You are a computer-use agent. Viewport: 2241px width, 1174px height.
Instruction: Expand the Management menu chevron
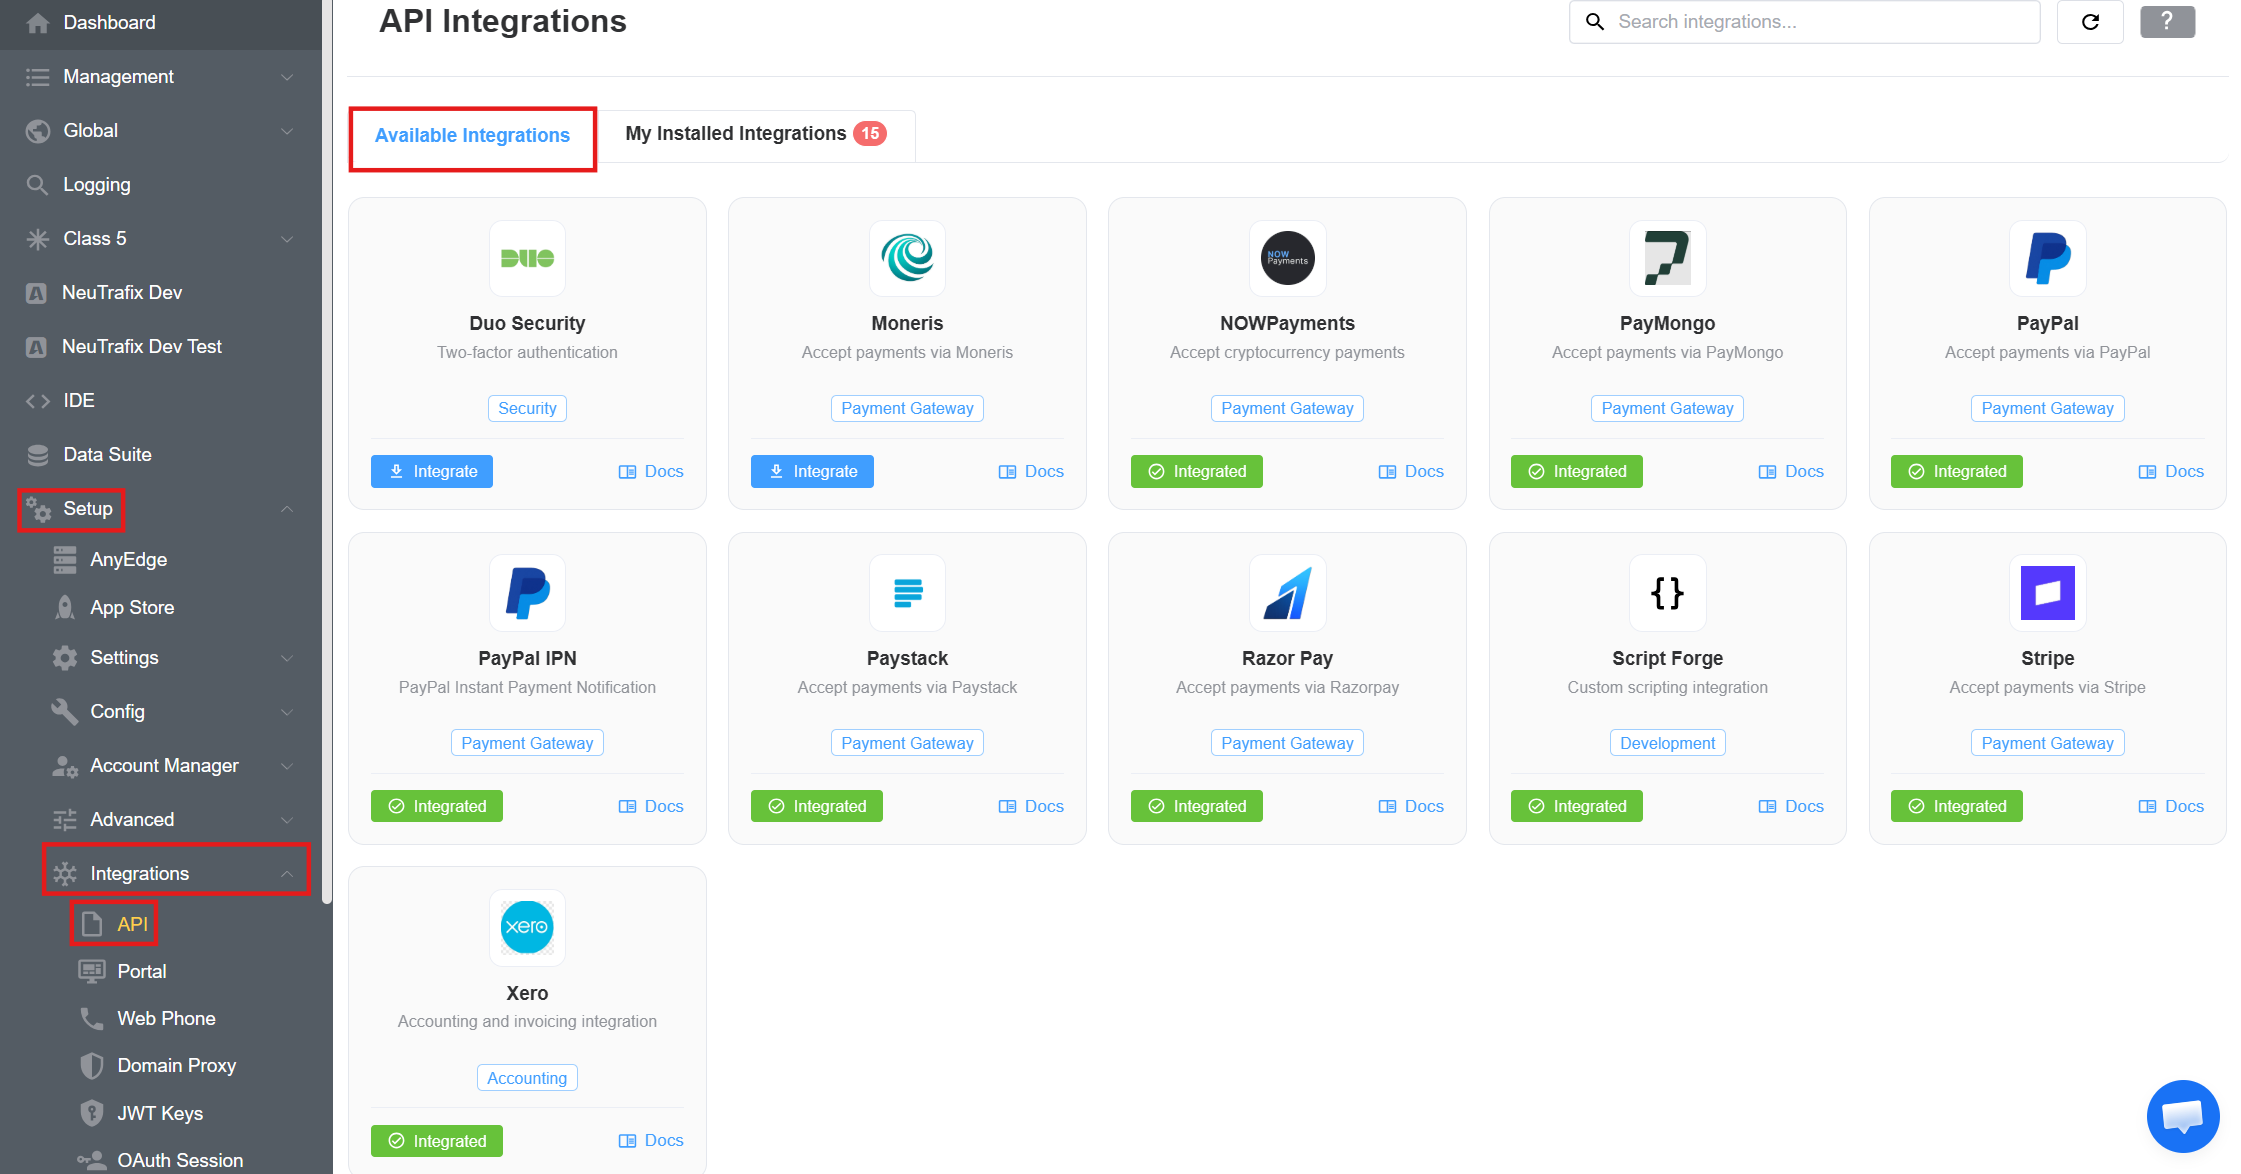[x=287, y=77]
